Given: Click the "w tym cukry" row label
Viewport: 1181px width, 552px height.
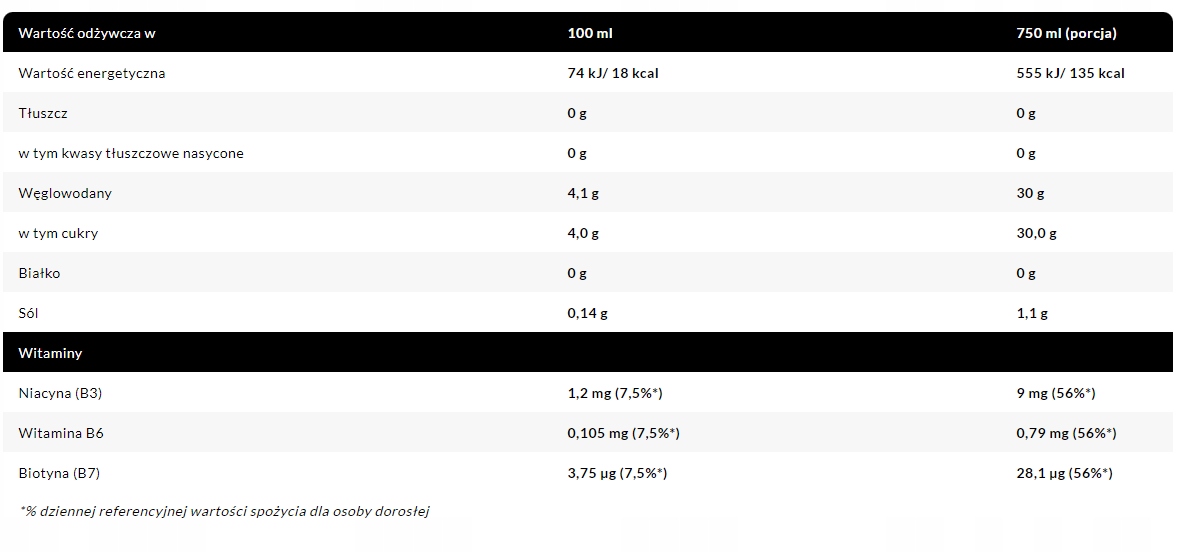Looking at the screenshot, I should [x=58, y=233].
